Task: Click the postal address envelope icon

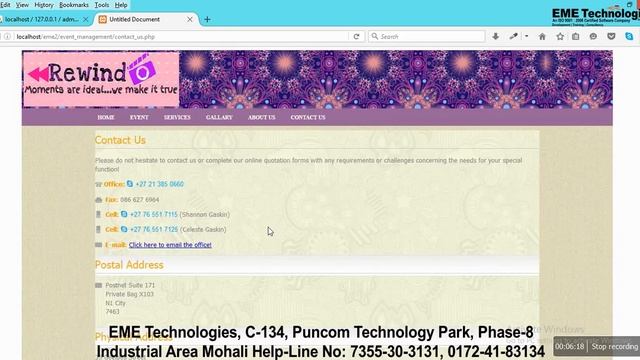Action: [x=98, y=285]
